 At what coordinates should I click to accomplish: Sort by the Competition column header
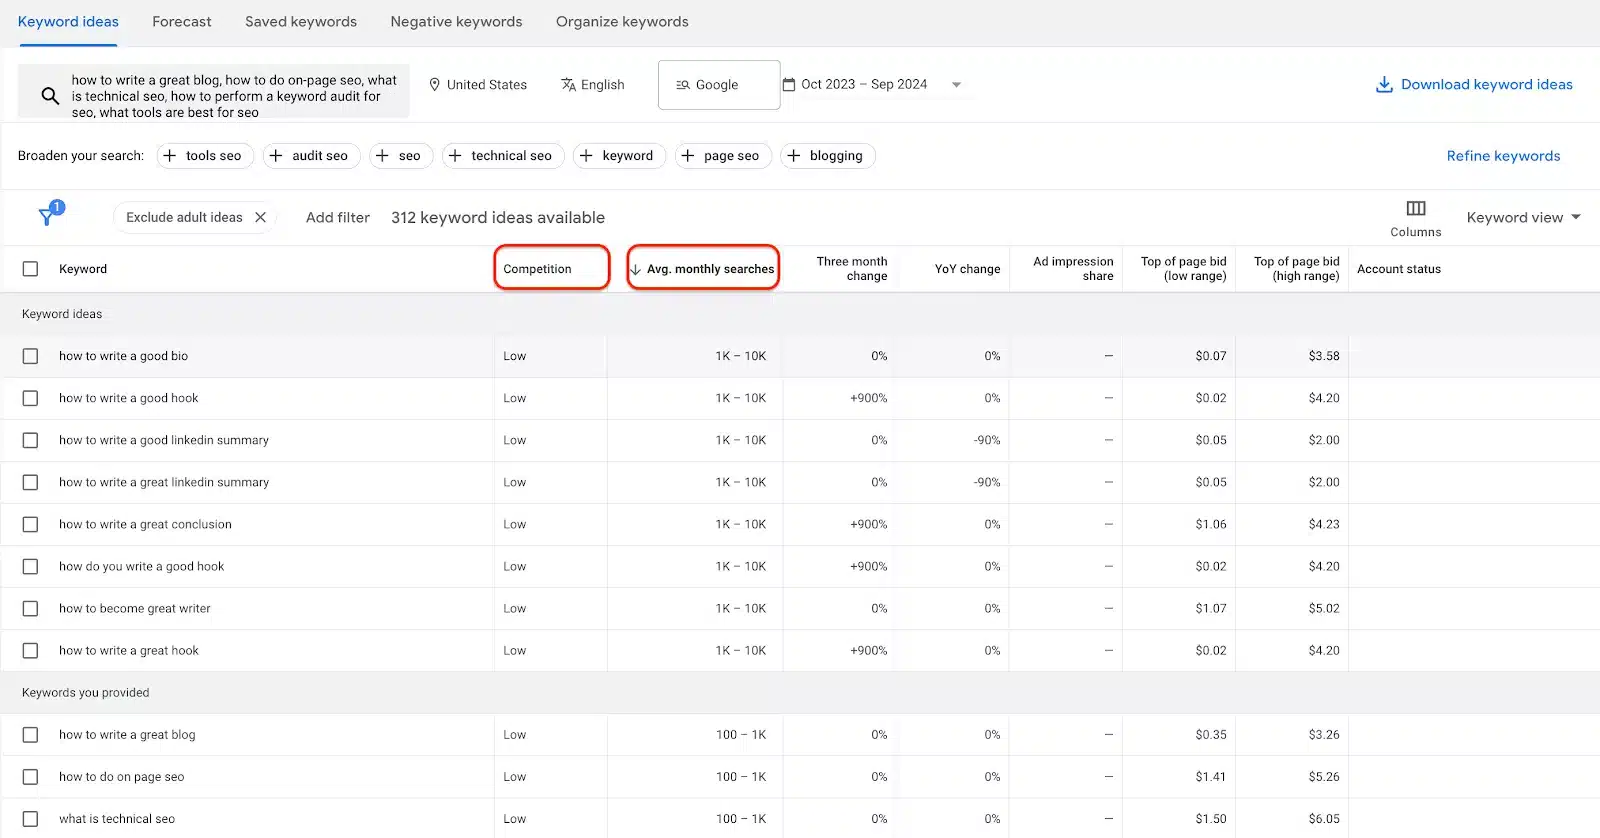(537, 269)
